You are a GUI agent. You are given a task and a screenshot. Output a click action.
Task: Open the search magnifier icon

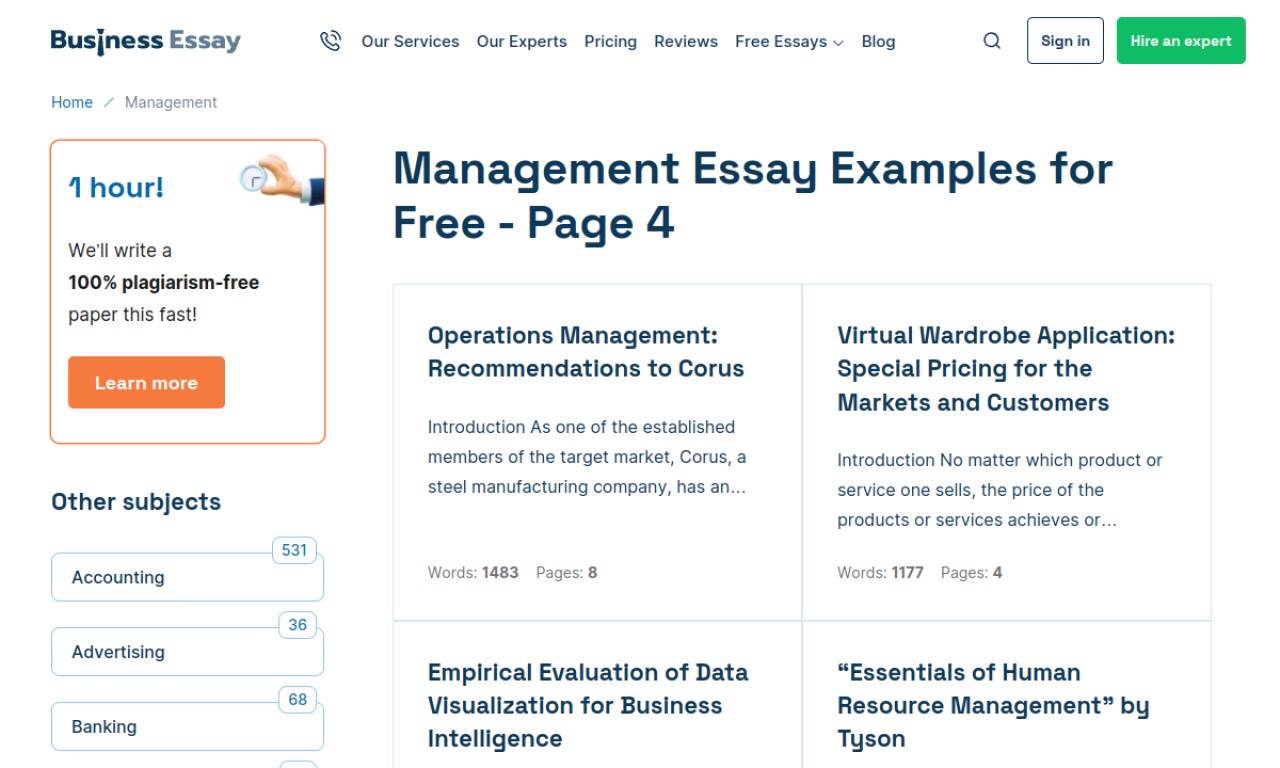point(992,41)
